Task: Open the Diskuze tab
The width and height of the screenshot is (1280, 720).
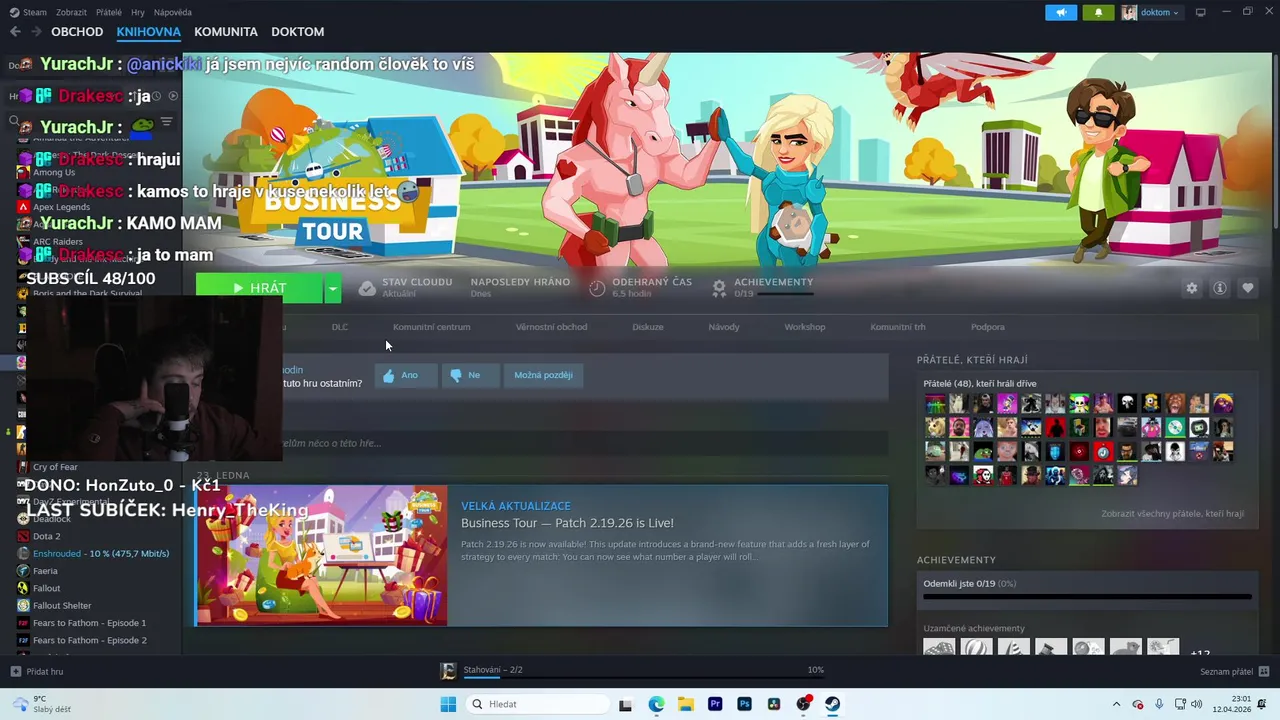Action: pyautogui.click(x=648, y=327)
